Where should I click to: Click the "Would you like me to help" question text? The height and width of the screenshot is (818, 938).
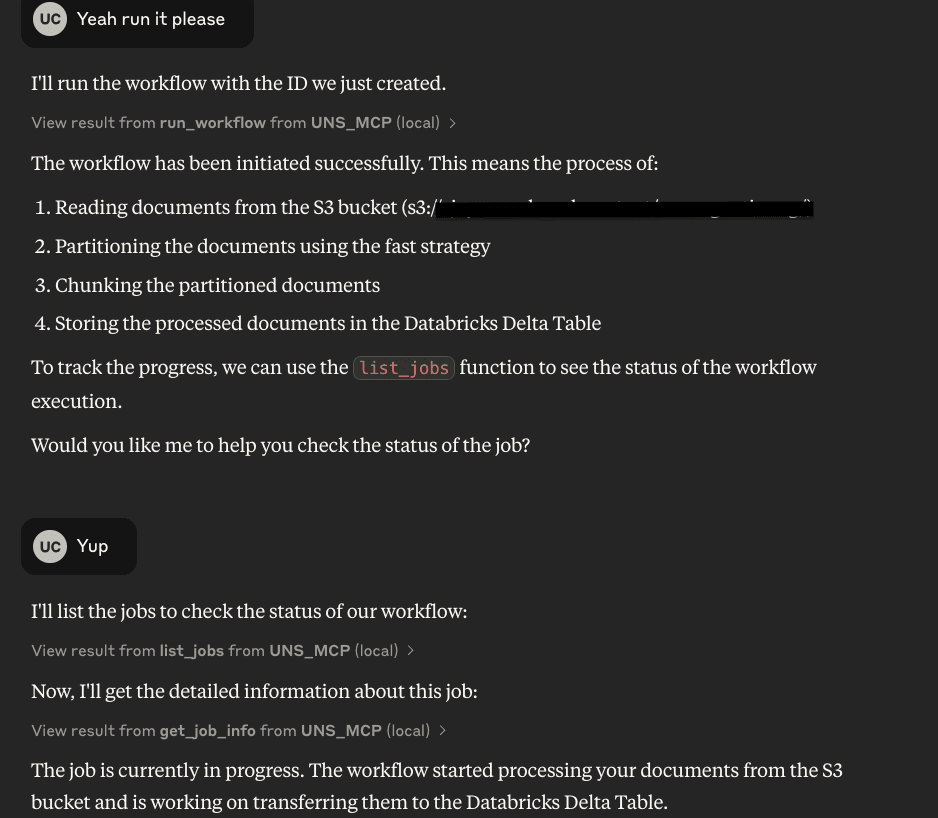click(x=281, y=446)
